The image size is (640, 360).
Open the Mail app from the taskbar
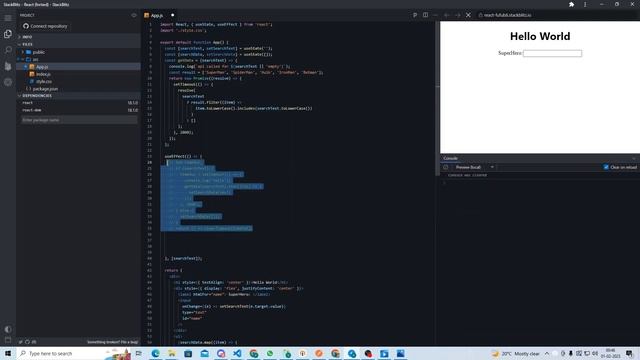(x=204, y=353)
